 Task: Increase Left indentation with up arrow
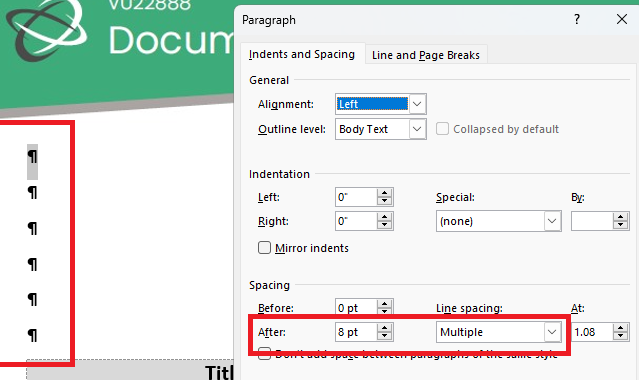pos(384,193)
